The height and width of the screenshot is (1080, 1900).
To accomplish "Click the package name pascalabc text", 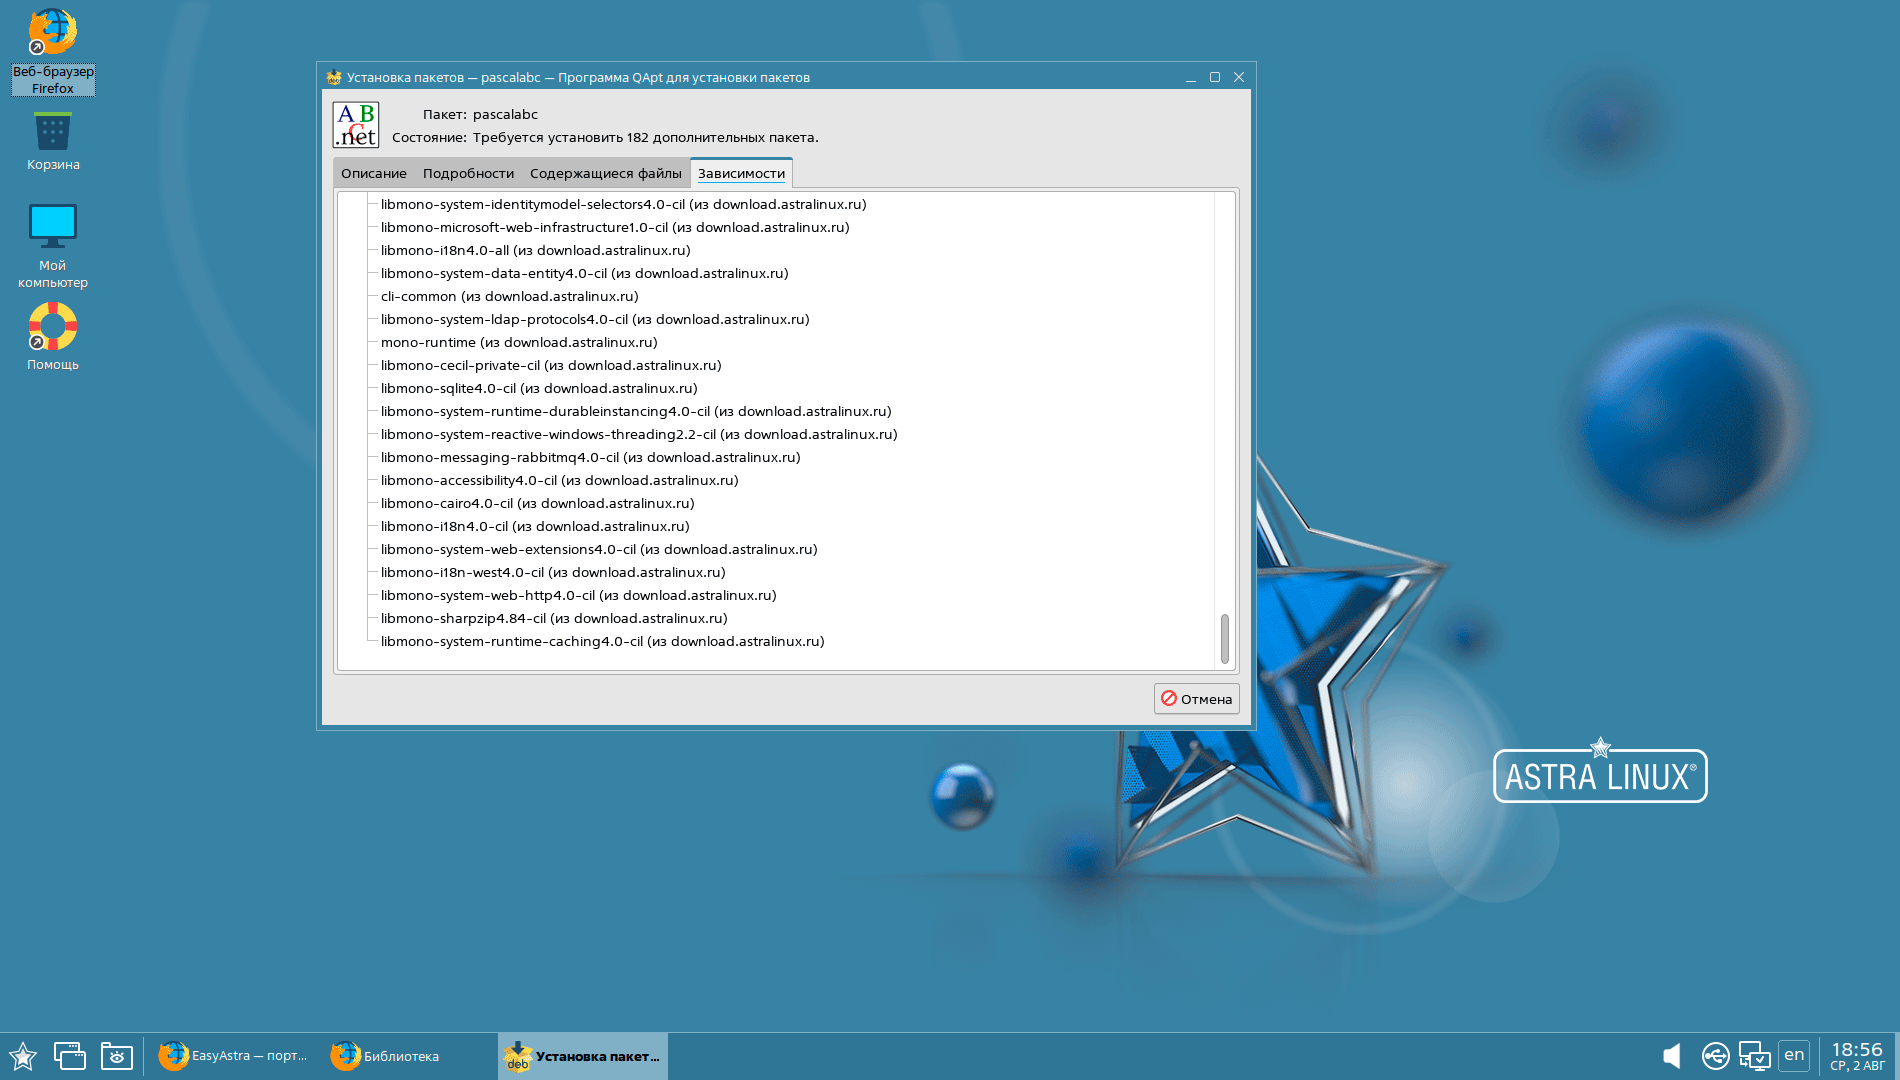I will click(x=505, y=114).
